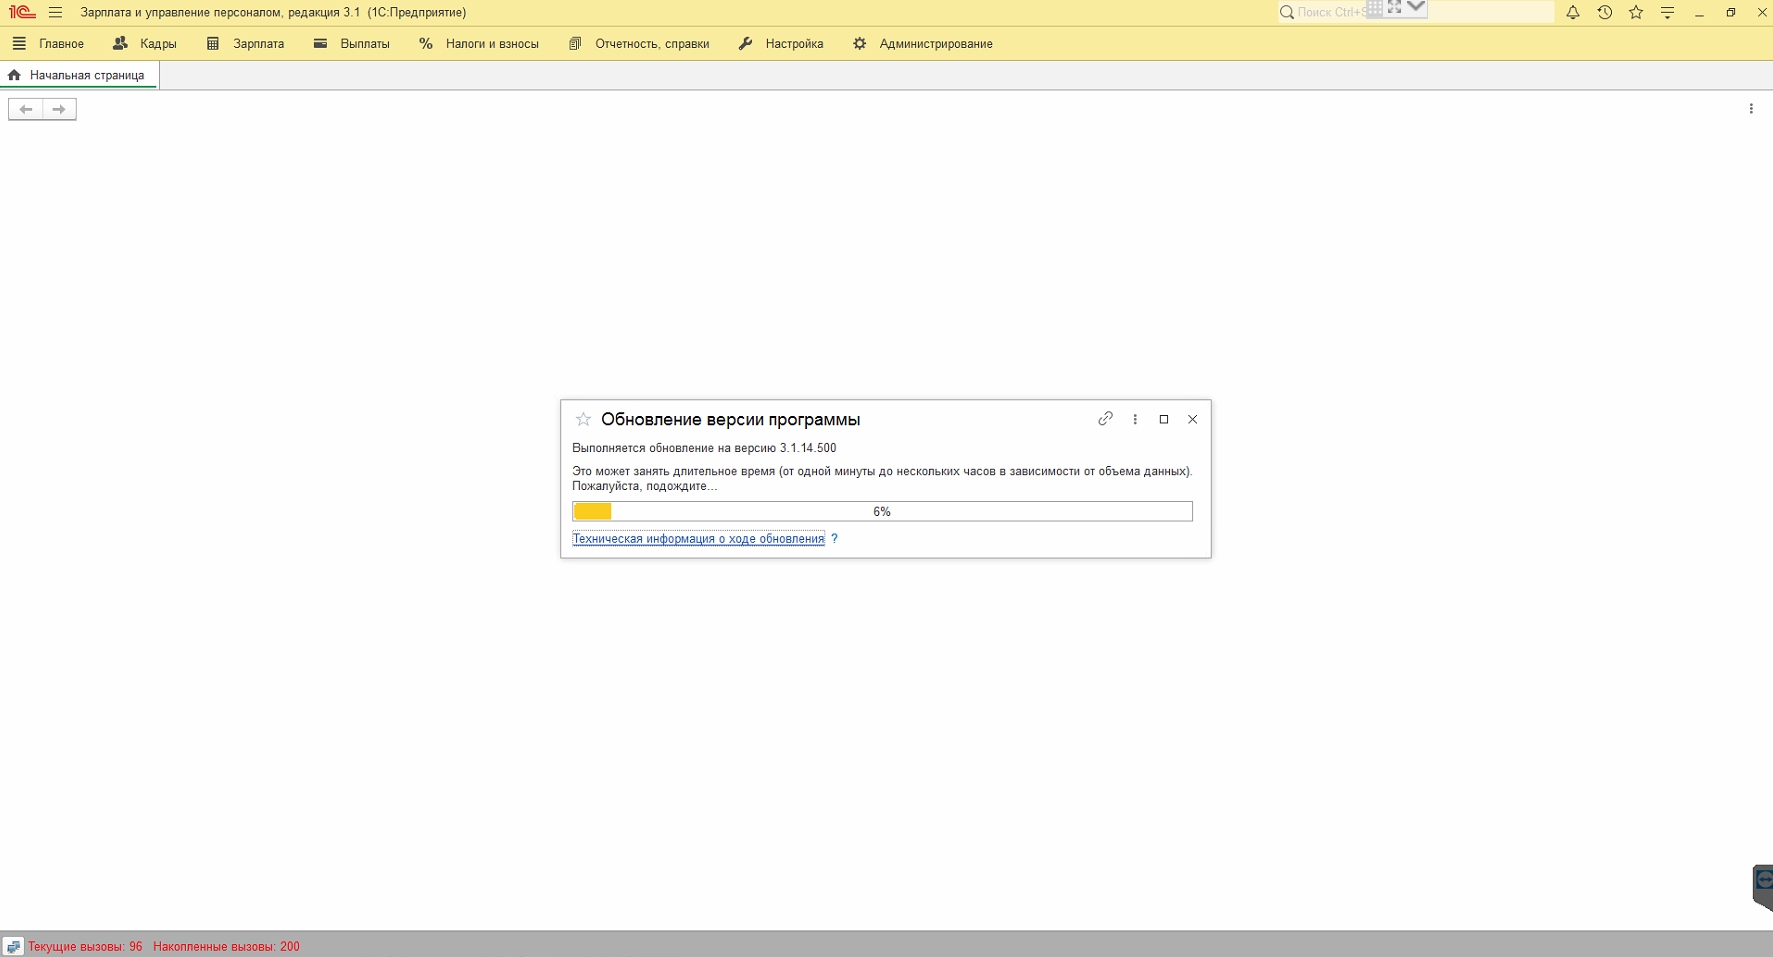Click the fullscreen arrows overlay icon
This screenshot has width=1773, height=957.
click(x=1395, y=7)
